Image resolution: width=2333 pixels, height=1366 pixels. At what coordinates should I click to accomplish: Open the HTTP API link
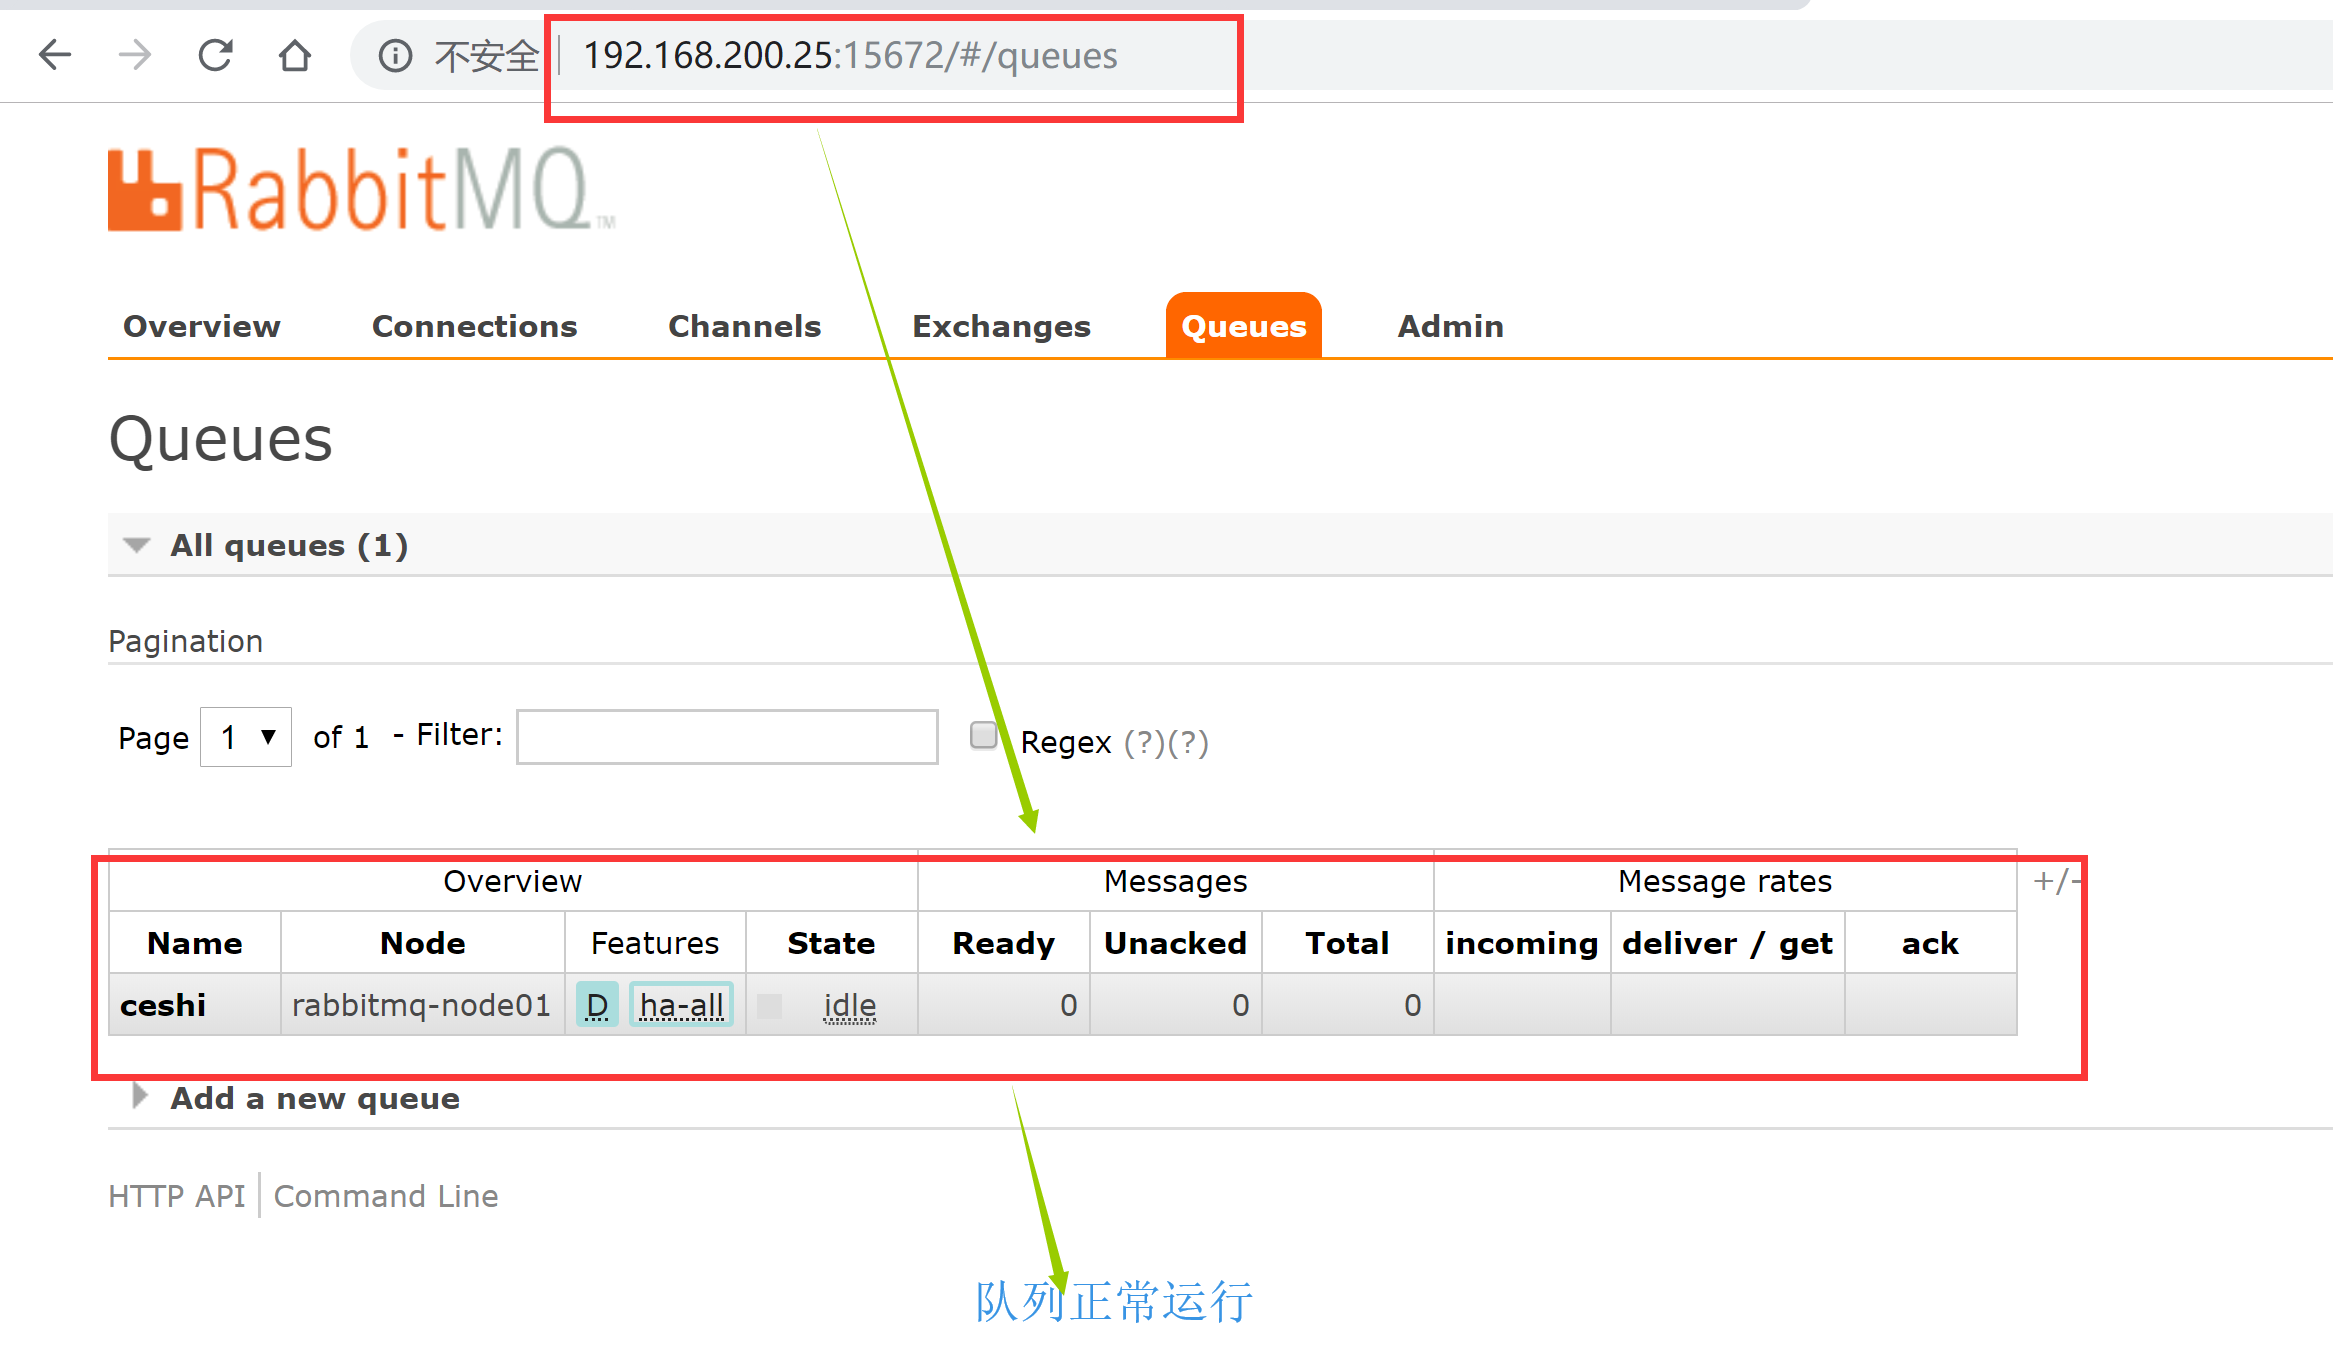tap(176, 1196)
